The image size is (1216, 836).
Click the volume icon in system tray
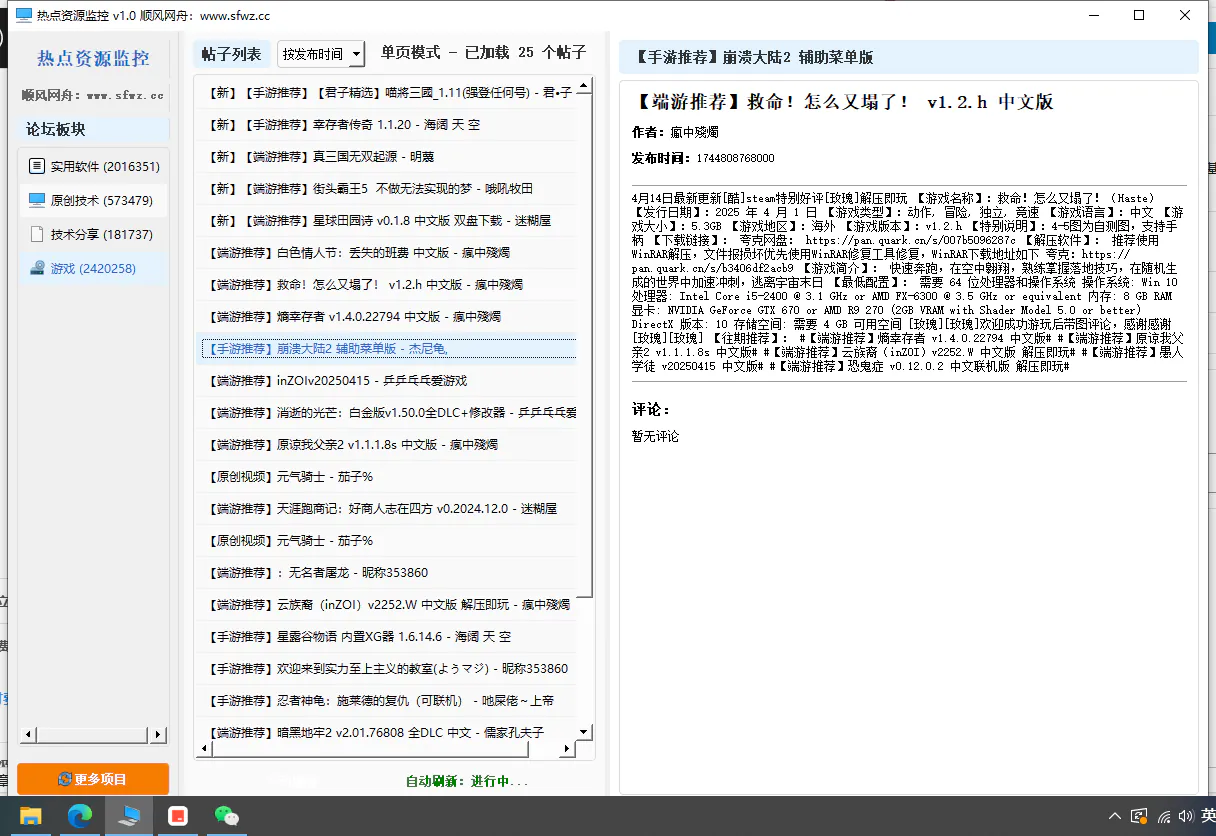pos(1185,817)
